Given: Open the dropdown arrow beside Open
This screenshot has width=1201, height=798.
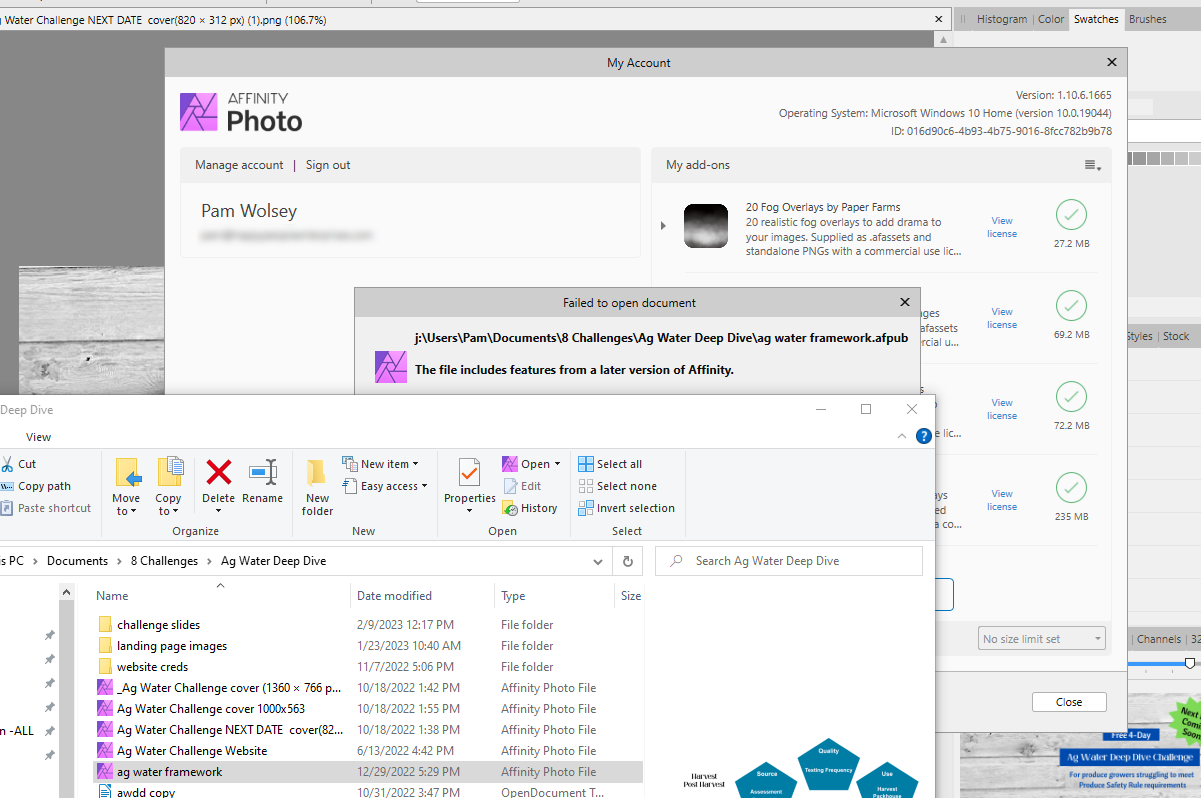Looking at the screenshot, I should coord(556,463).
